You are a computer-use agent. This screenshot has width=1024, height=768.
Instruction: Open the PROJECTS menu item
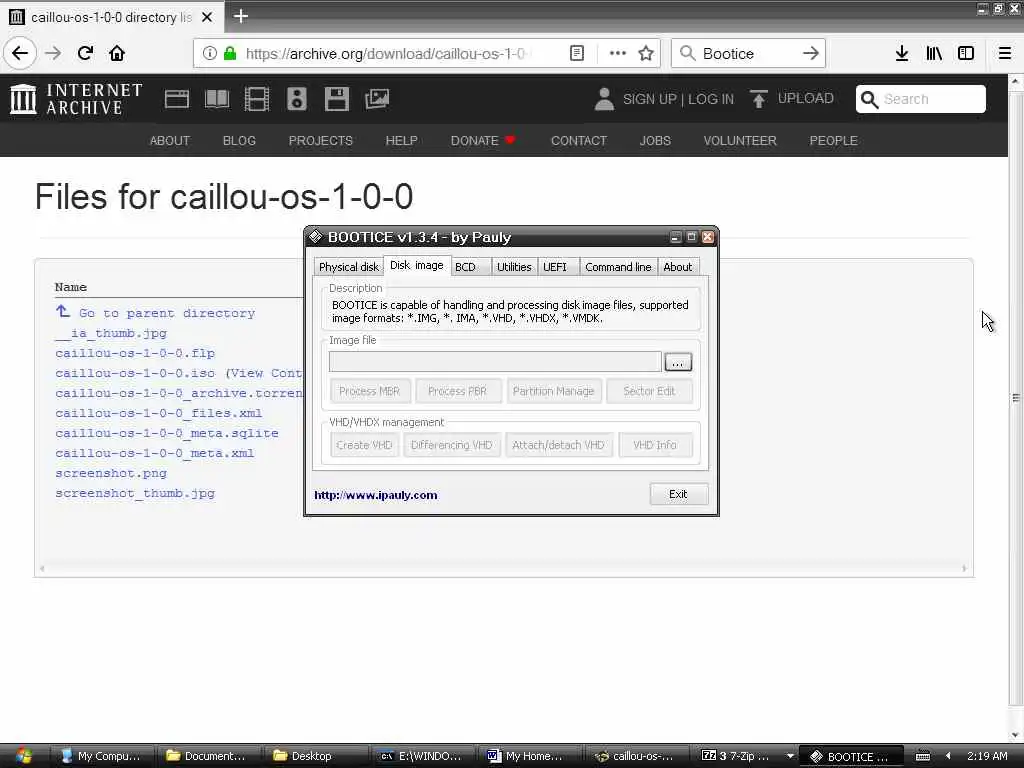321,140
